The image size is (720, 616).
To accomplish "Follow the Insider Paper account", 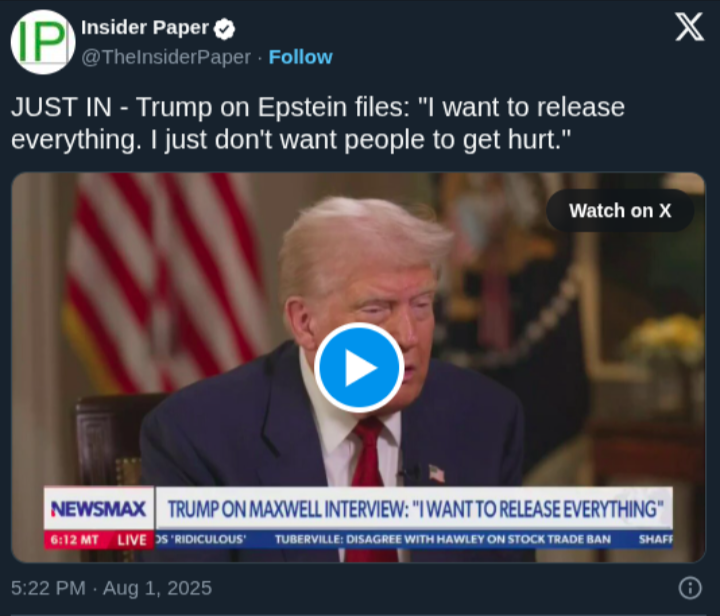I will click(x=300, y=57).
